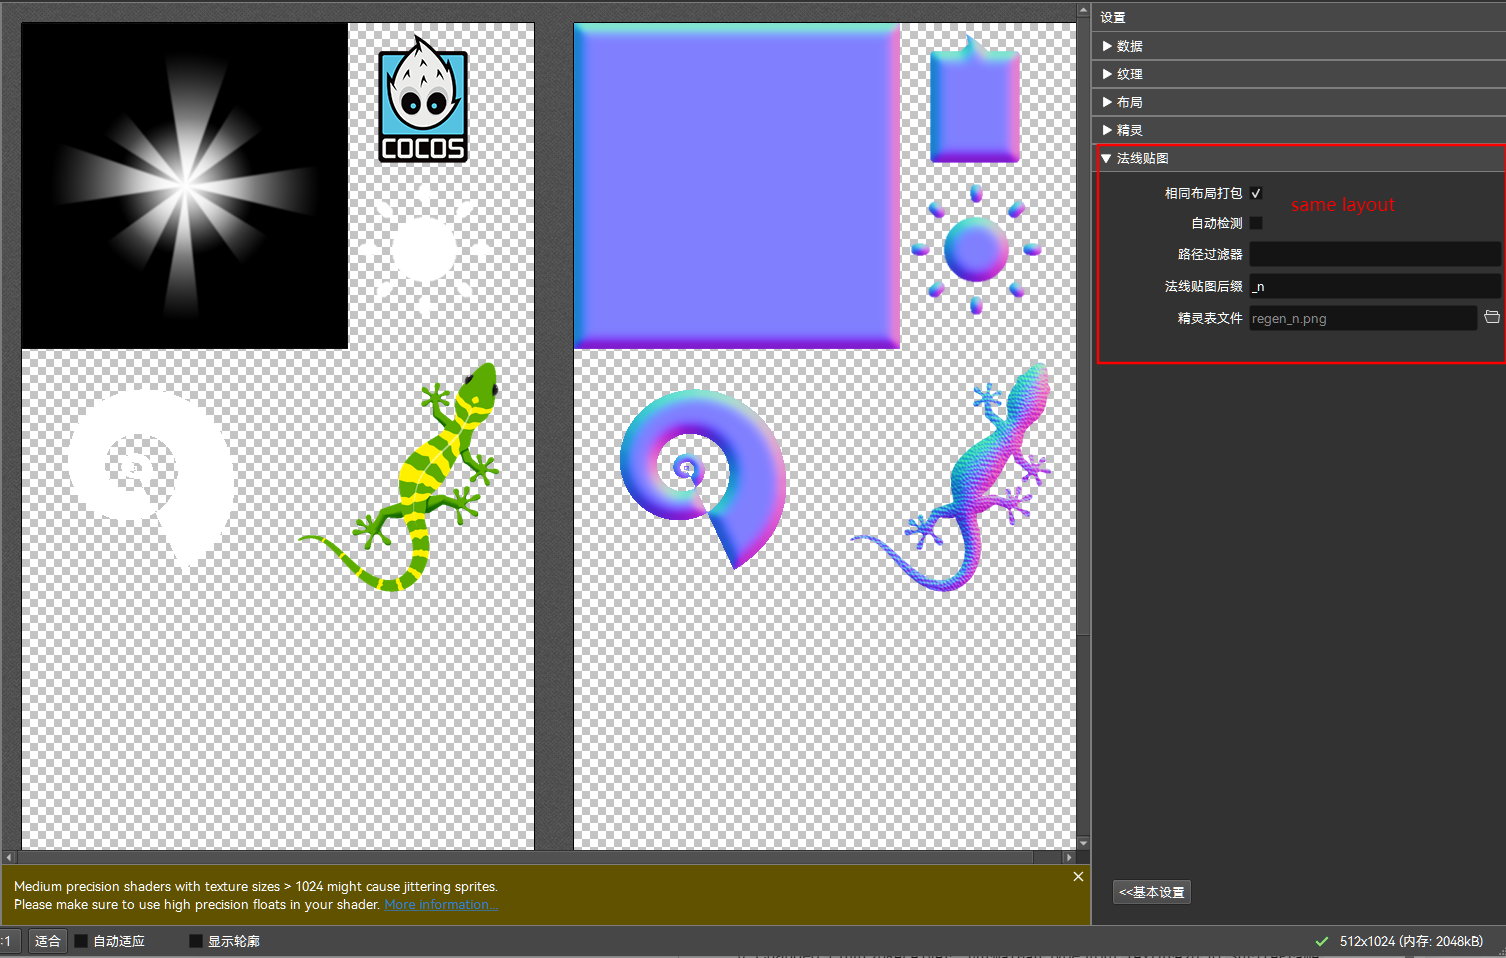Close the yellow precision warning banner
1506x958 pixels.
[x=1078, y=876]
